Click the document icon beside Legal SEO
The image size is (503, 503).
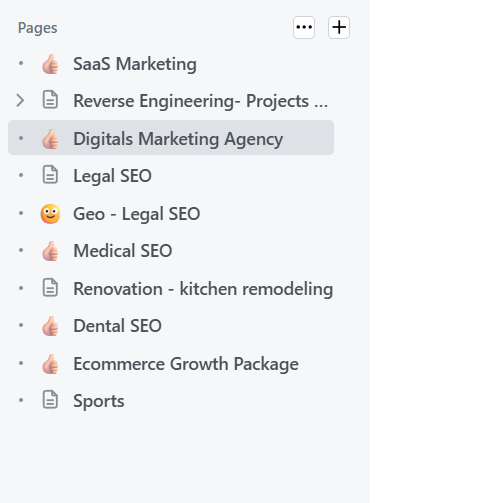50,175
